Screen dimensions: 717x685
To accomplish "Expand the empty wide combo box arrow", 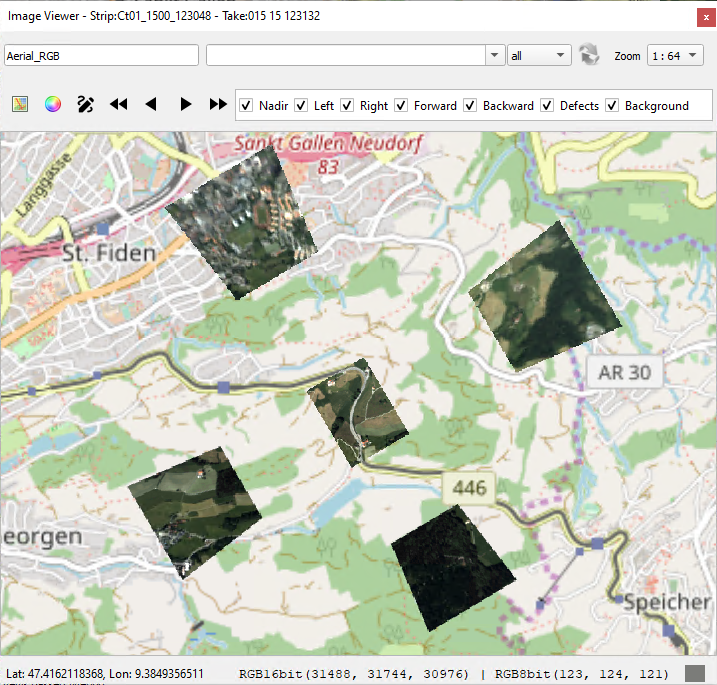I will point(495,56).
